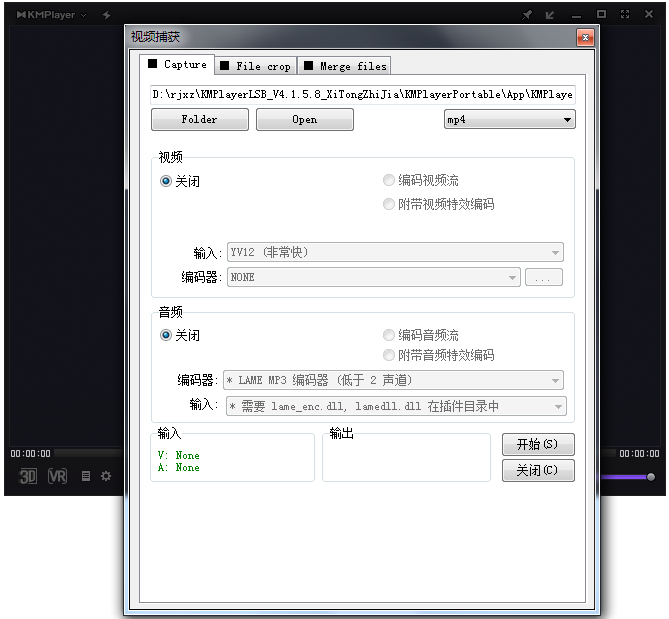This screenshot has width=669, height=619.
Task: Select 附带视频特效编码 radio button
Action: pos(388,204)
